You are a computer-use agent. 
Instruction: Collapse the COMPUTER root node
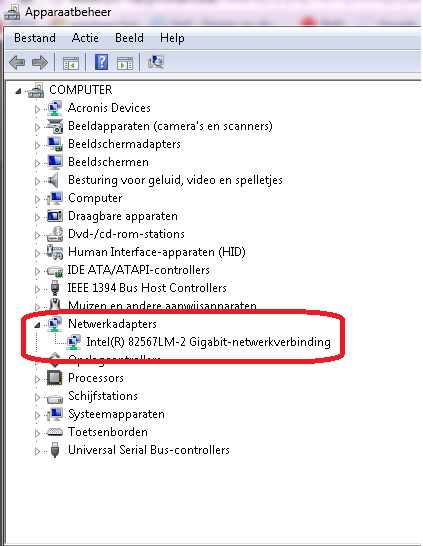[x=18, y=91]
